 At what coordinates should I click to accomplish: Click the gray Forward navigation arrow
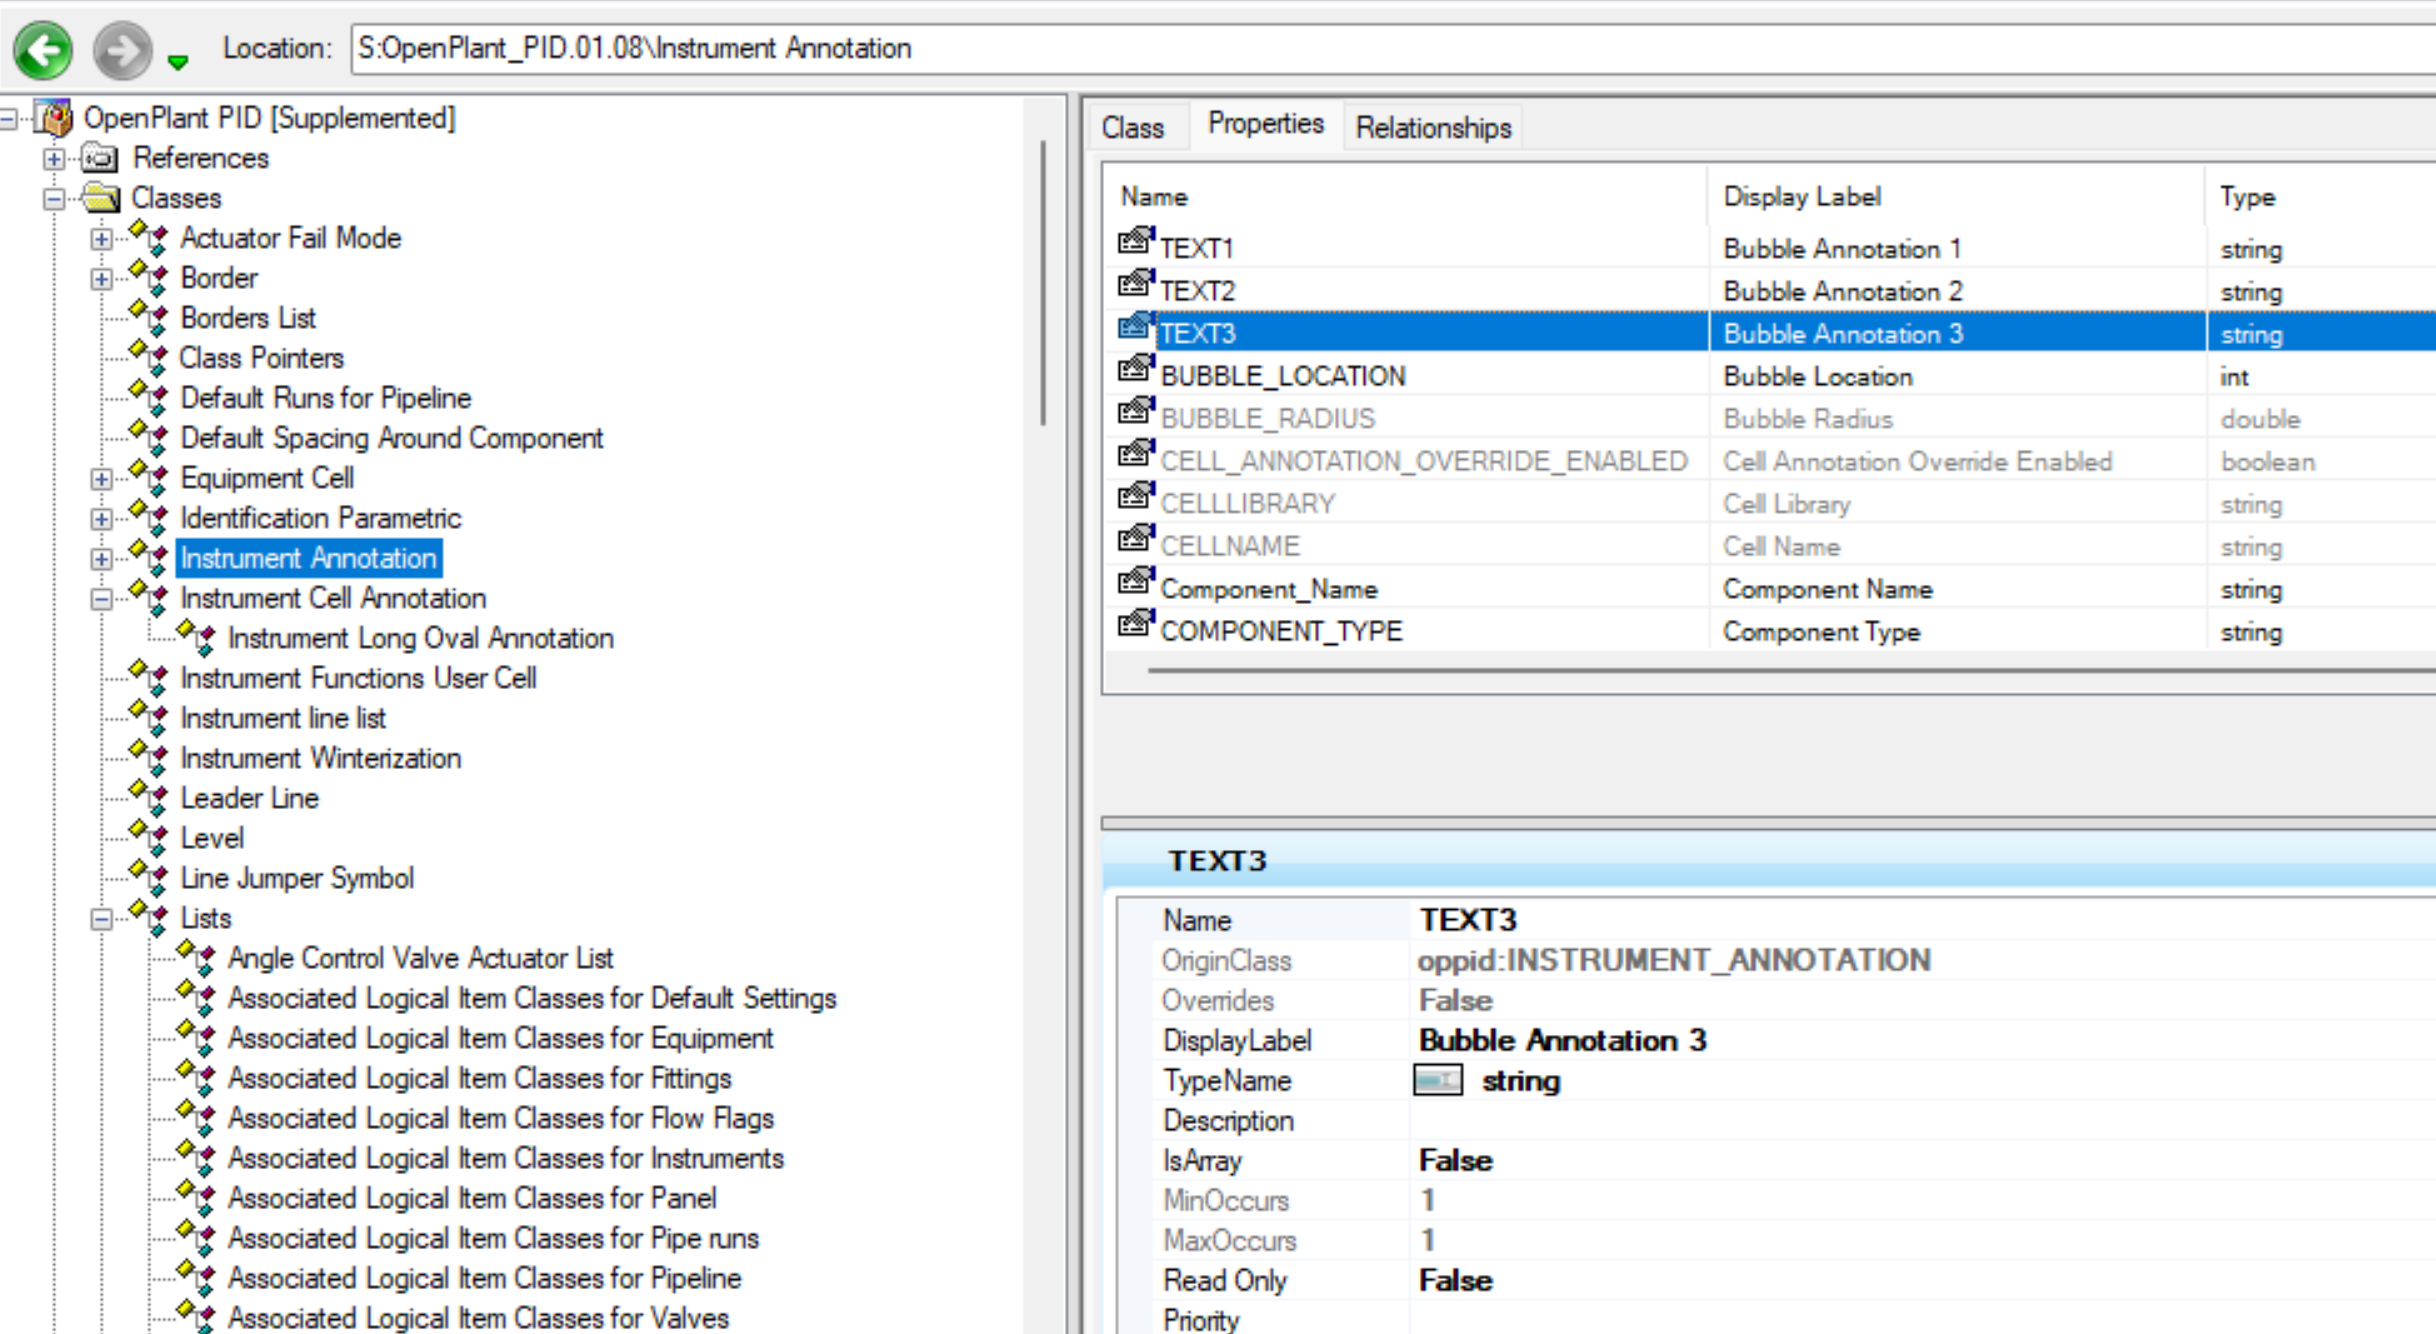pos(122,49)
